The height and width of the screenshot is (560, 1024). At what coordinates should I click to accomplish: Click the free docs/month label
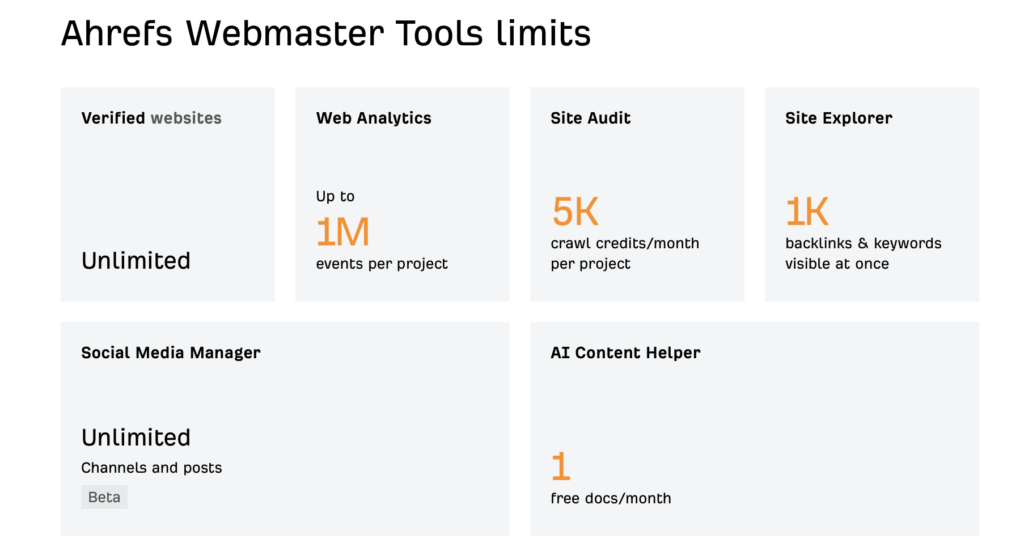click(611, 499)
